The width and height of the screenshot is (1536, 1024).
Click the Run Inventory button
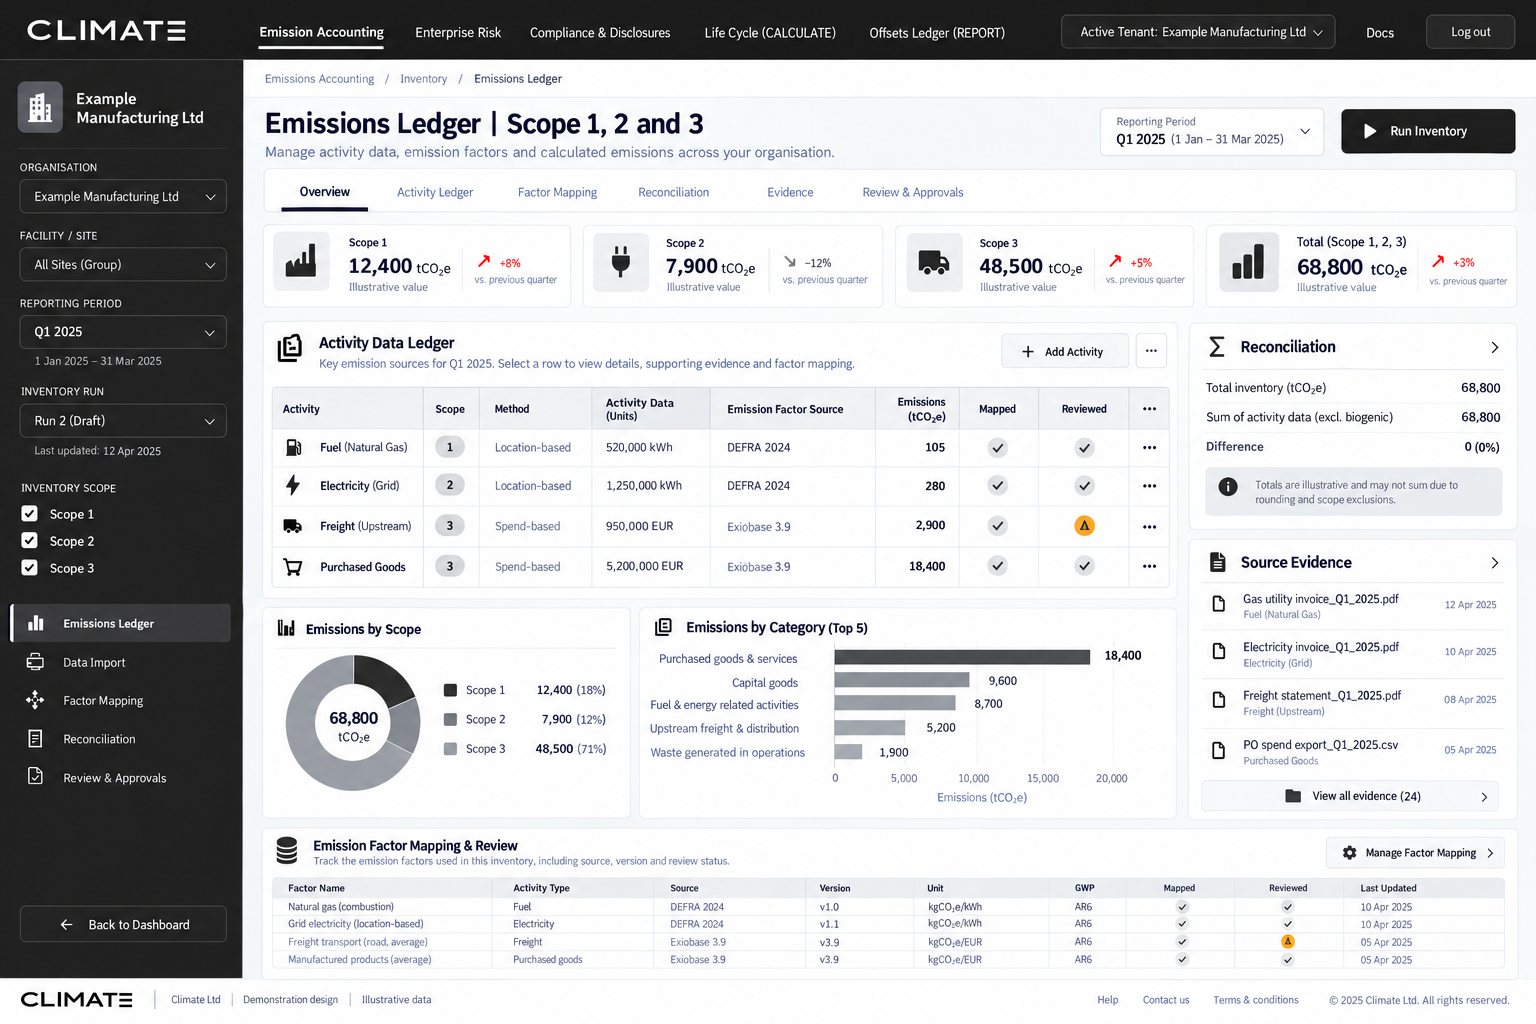1428,131
